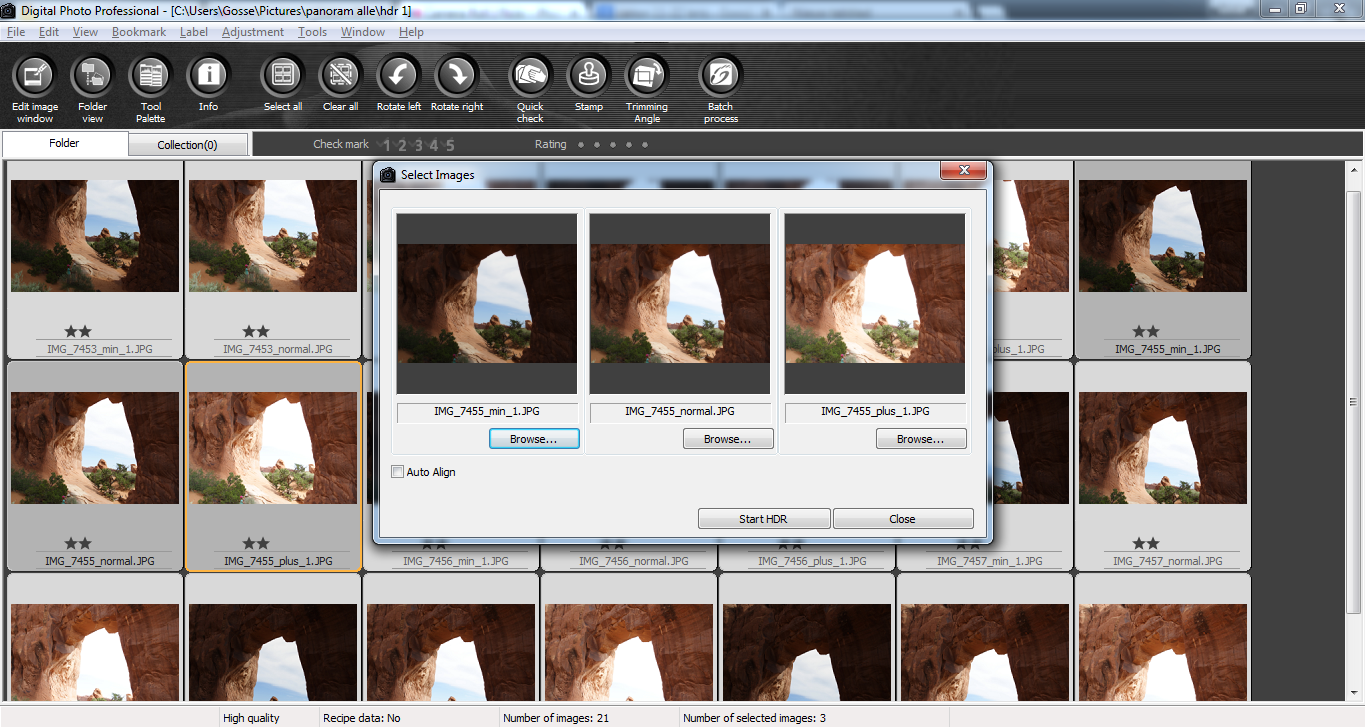Click 'Number of selected images: 3' status text
Image resolution: width=1365 pixels, height=728 pixels.
(x=754, y=718)
